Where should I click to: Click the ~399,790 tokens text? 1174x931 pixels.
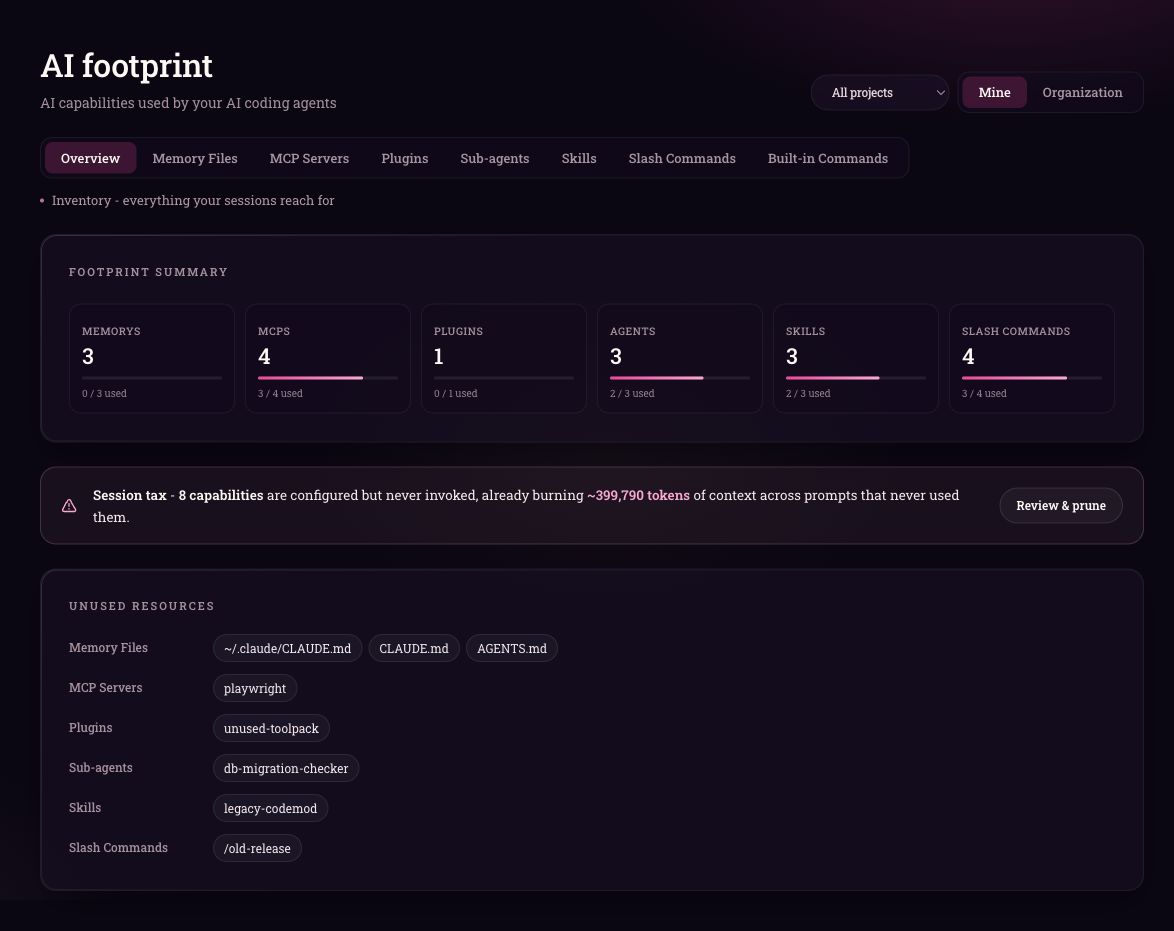[x=638, y=495]
